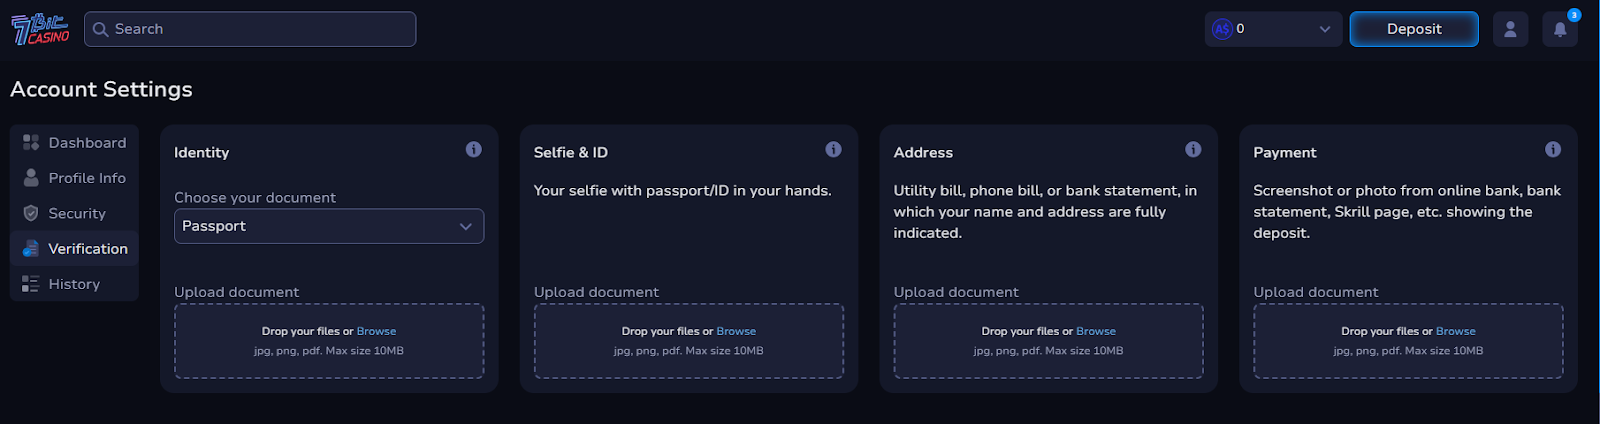Click the Address card title
1600x424 pixels.
tap(923, 152)
